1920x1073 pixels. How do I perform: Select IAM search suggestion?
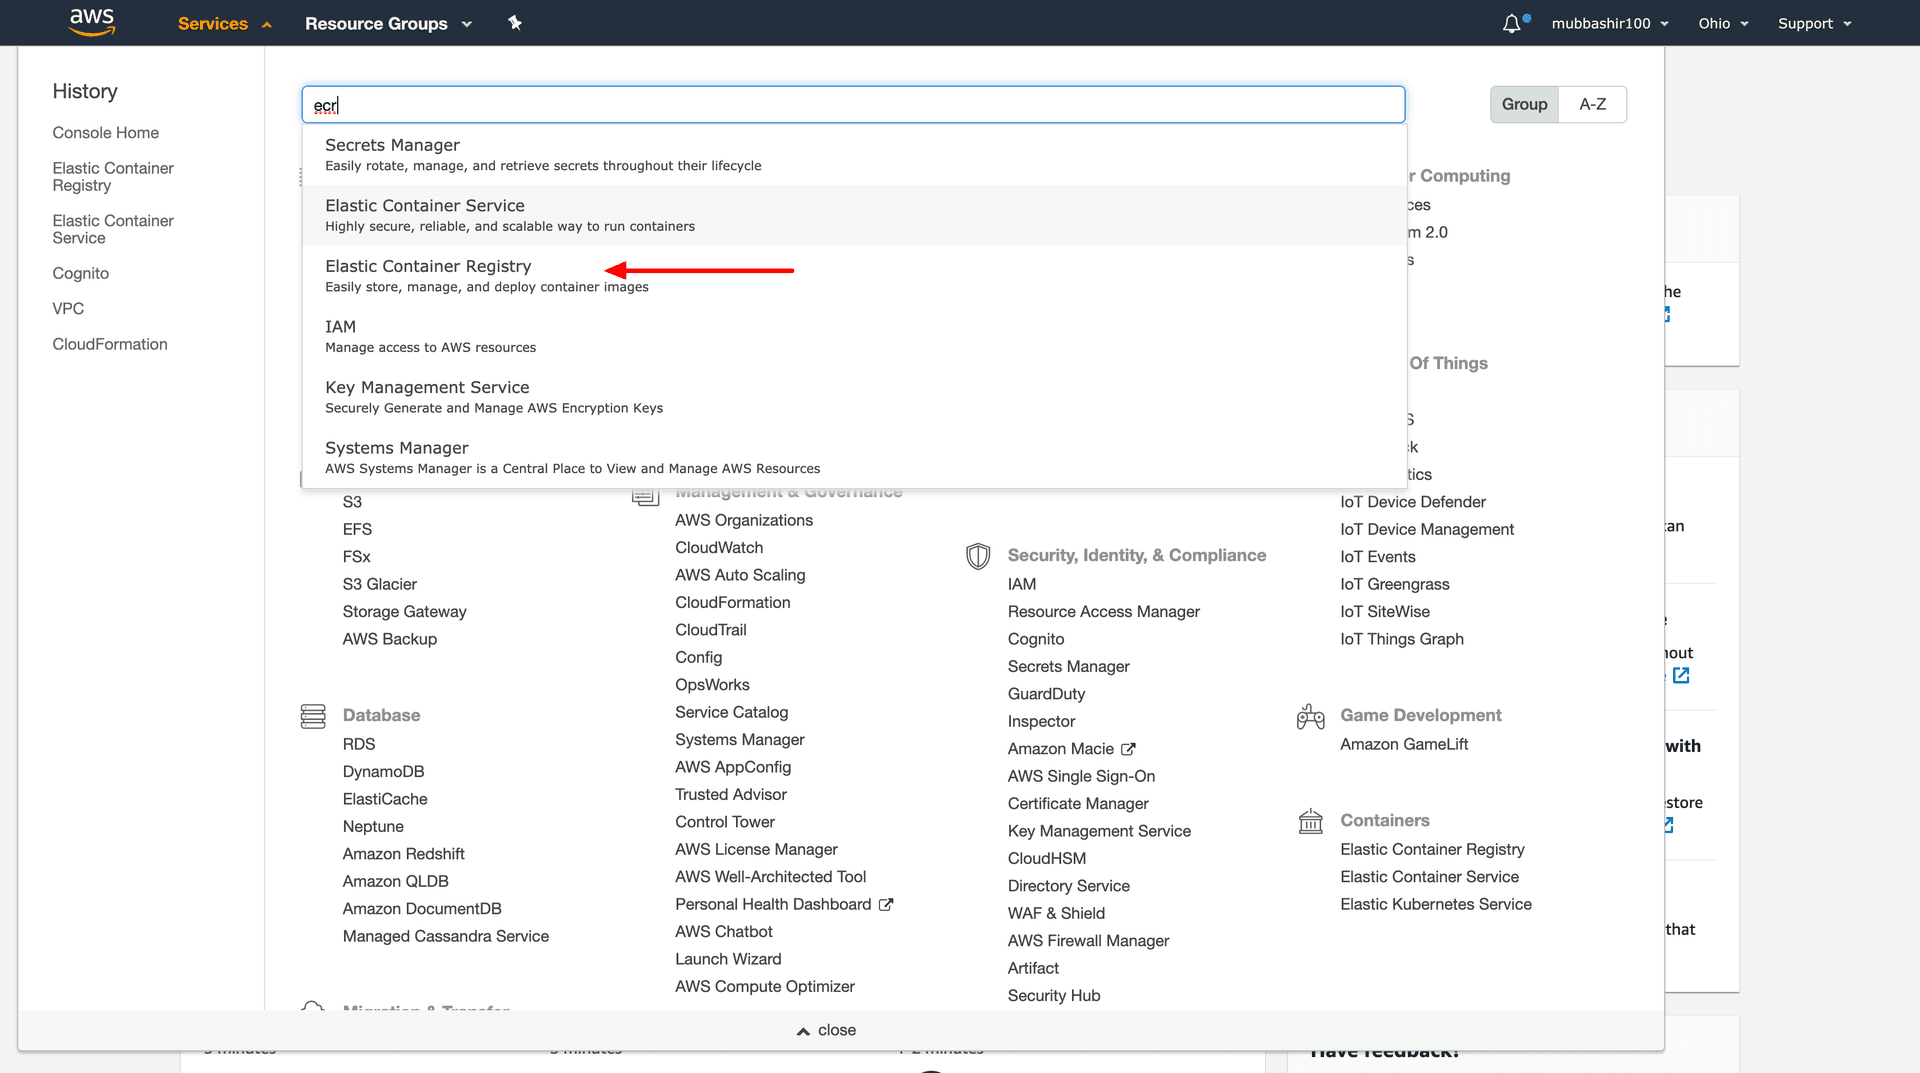[x=854, y=336]
